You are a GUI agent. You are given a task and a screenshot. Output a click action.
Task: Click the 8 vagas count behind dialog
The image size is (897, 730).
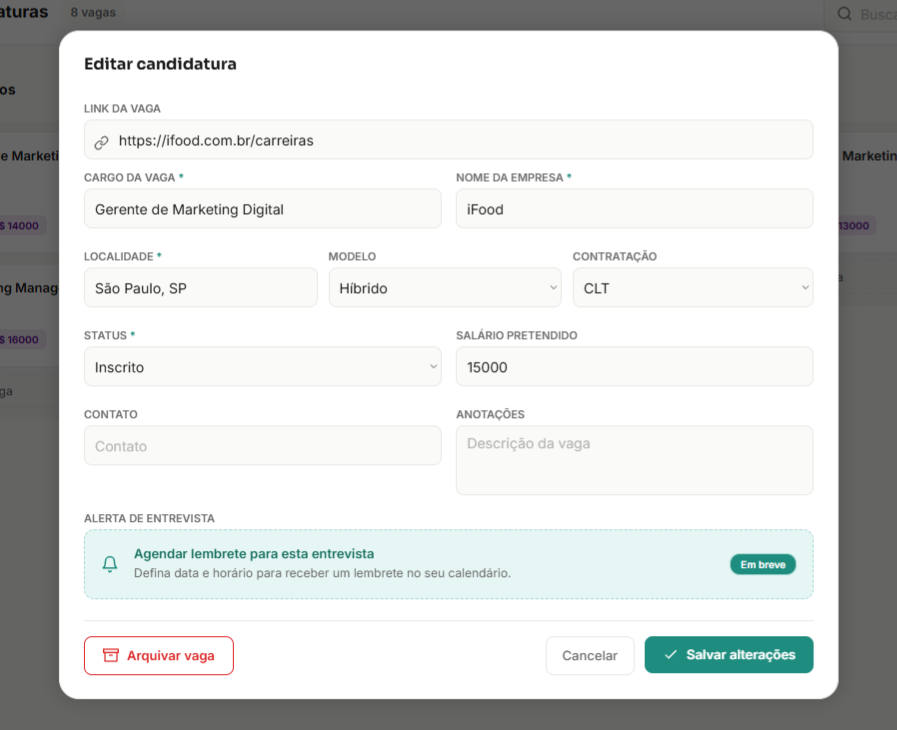tap(93, 13)
